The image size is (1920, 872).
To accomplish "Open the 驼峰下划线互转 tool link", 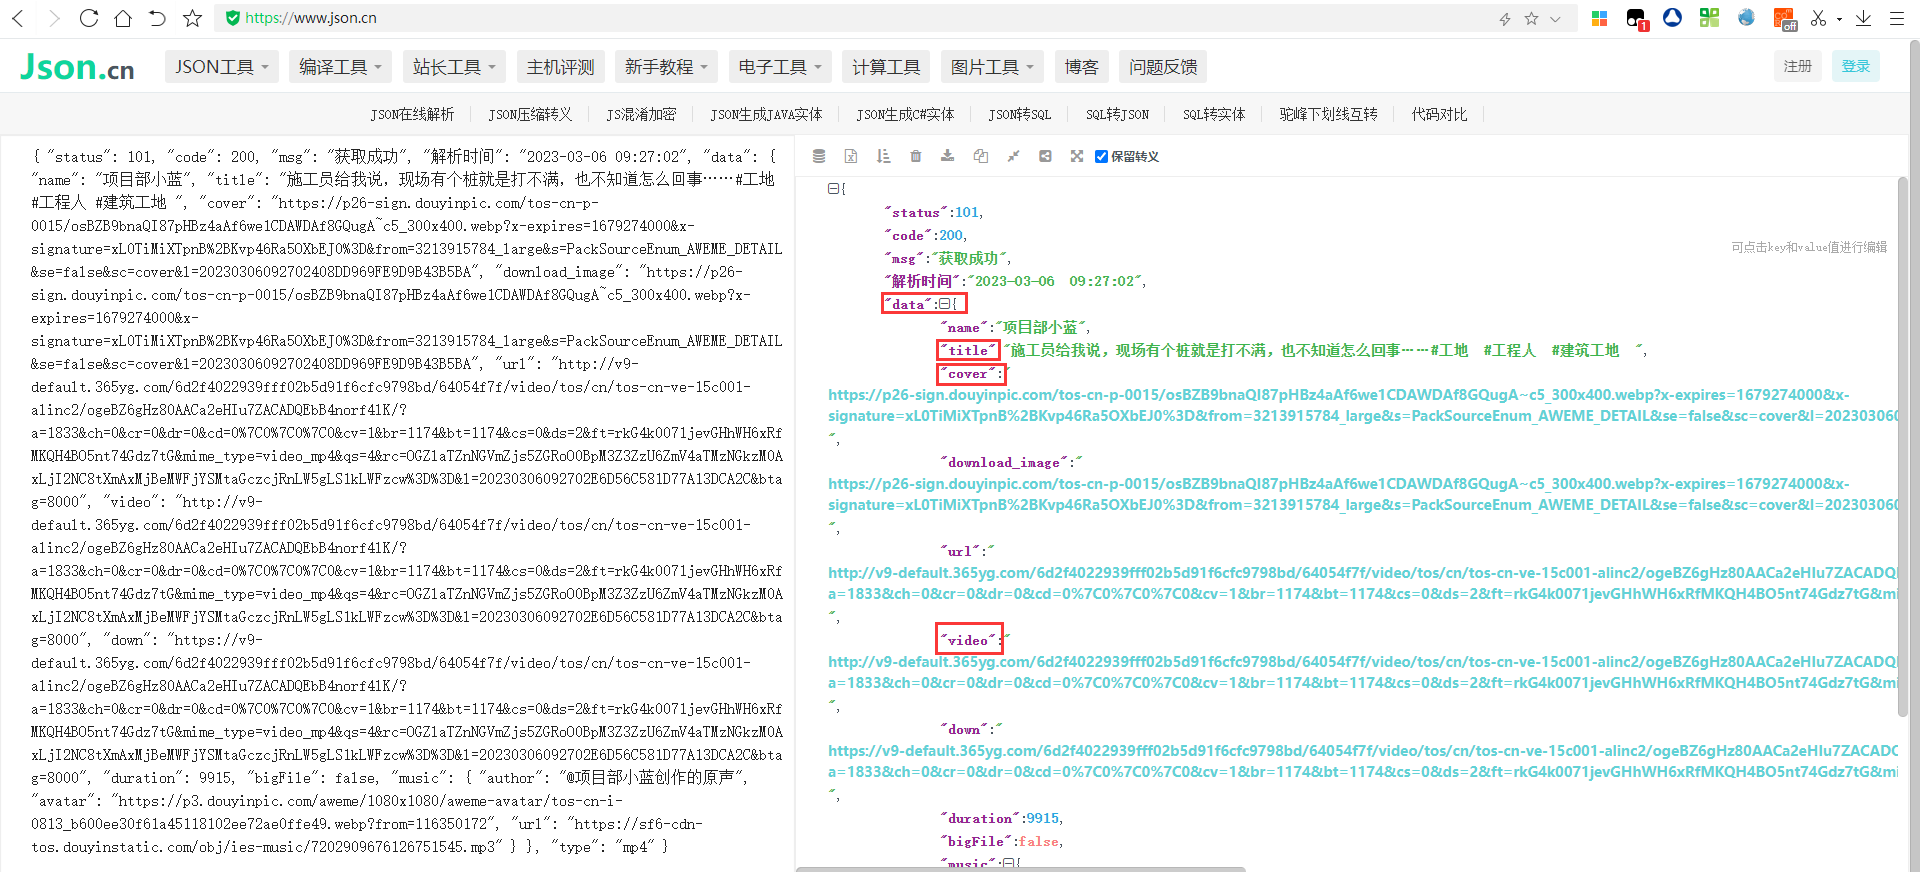I will pyautogui.click(x=1328, y=114).
